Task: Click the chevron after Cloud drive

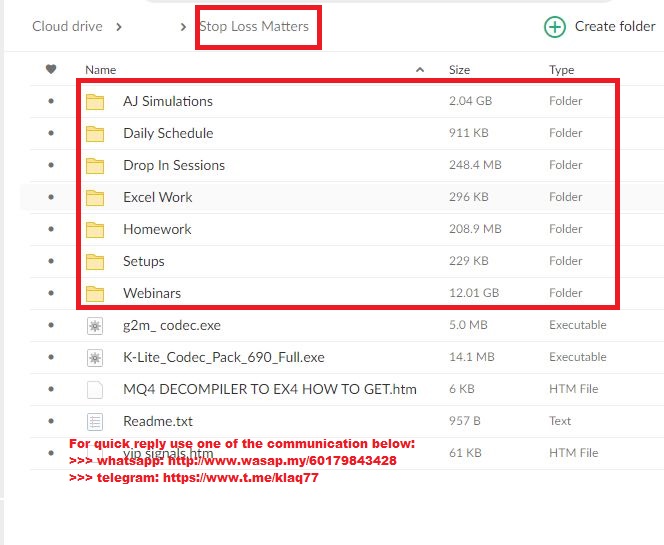Action: click(x=119, y=27)
